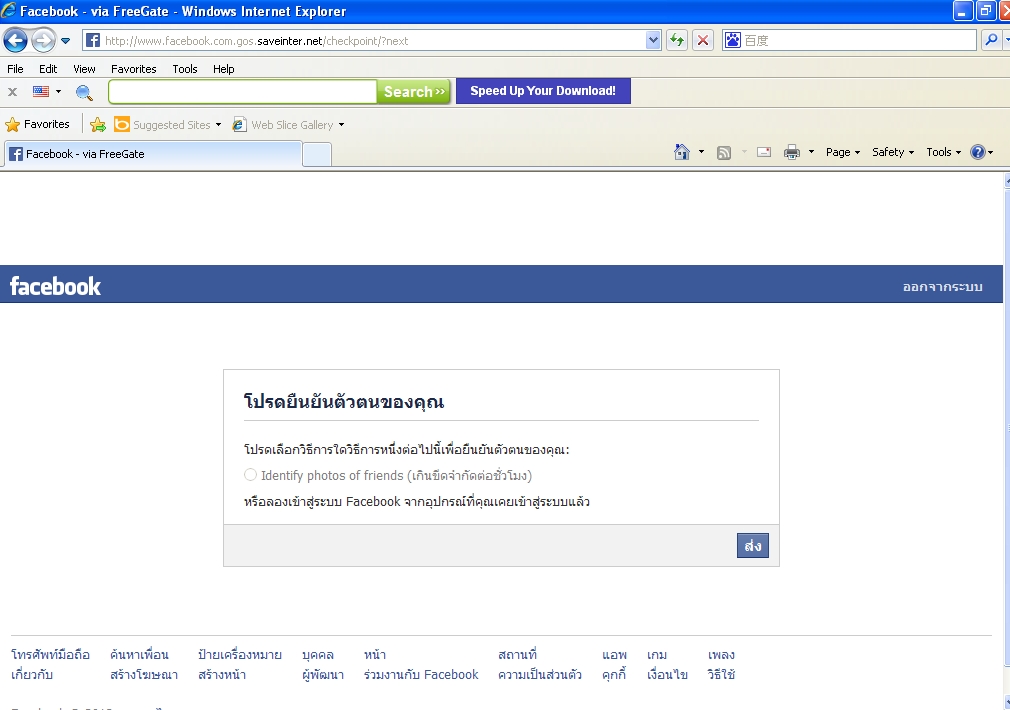Image resolution: width=1010 pixels, height=710 pixels.
Task: Select the Facebook - via FreeGate tab
Action: (x=153, y=154)
